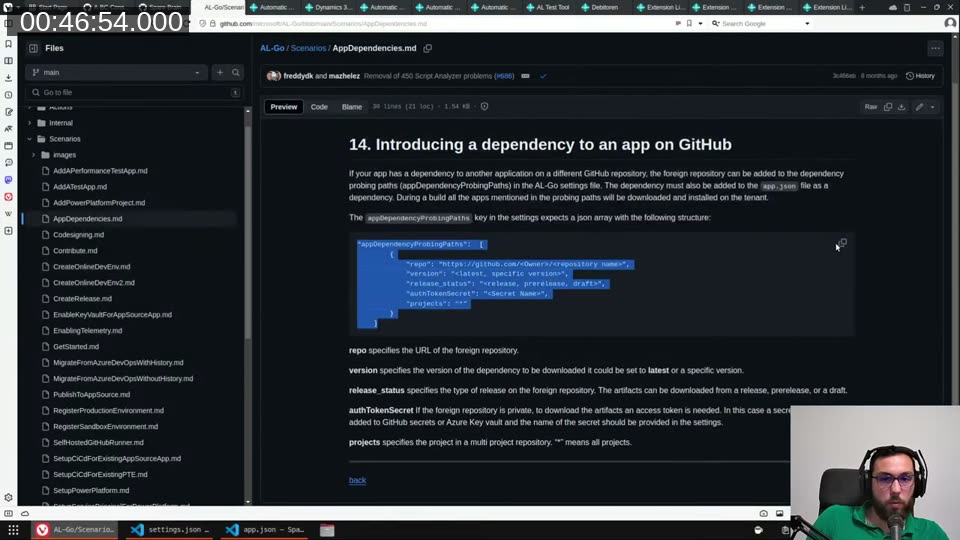Screen dimensions: 960x540
Task: Bookmark this page in the address bar
Action: (x=689, y=23)
